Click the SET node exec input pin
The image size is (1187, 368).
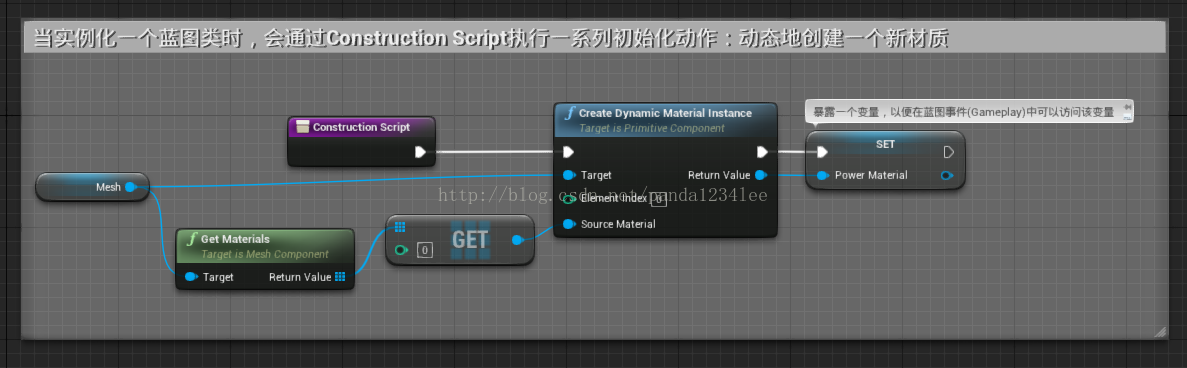[822, 152]
